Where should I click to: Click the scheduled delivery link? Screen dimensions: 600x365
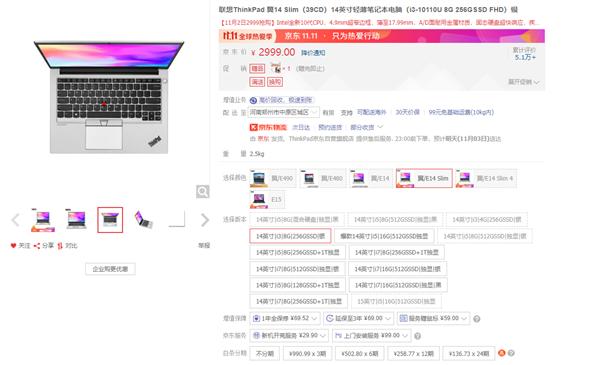click(x=330, y=127)
